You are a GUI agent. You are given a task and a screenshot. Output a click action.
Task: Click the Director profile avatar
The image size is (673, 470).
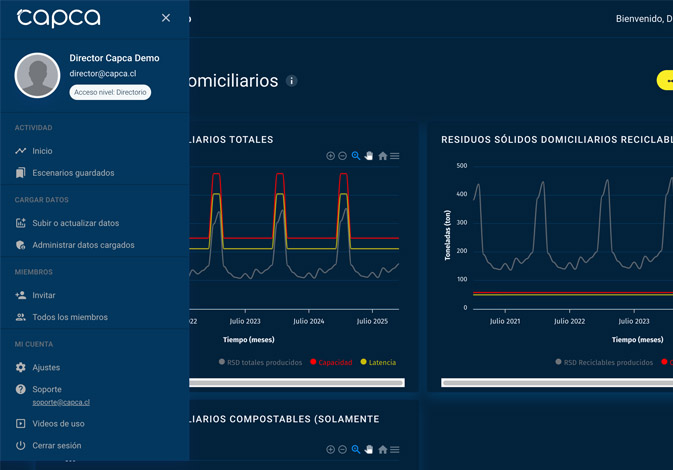(x=38, y=75)
